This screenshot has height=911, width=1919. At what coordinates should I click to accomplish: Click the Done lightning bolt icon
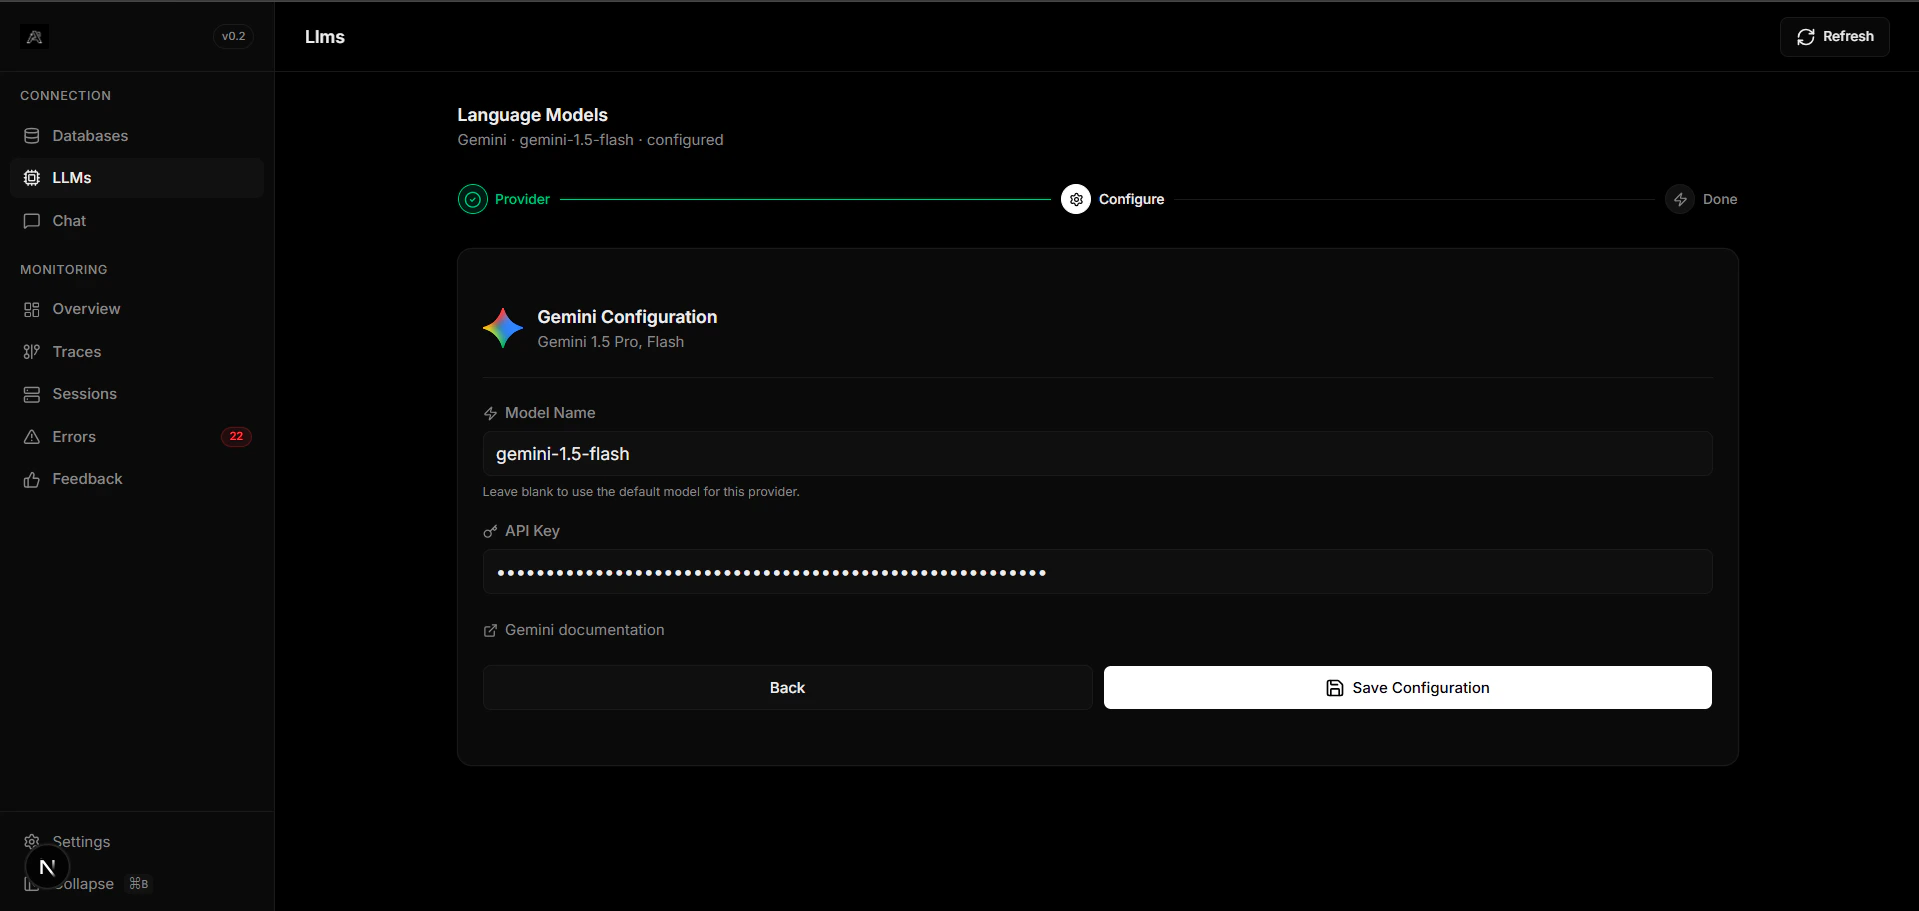click(x=1680, y=199)
